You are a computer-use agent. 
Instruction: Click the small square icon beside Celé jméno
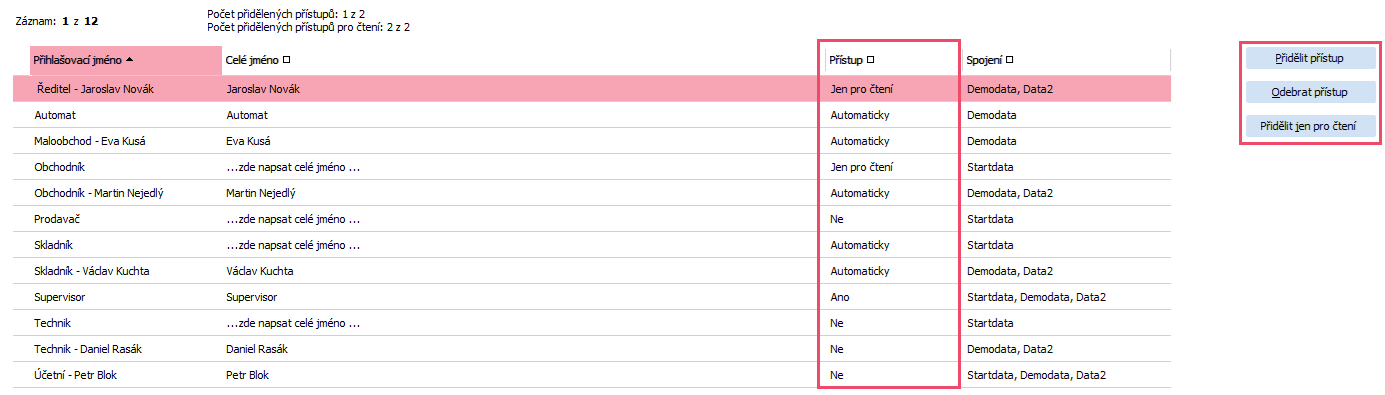coord(287,60)
